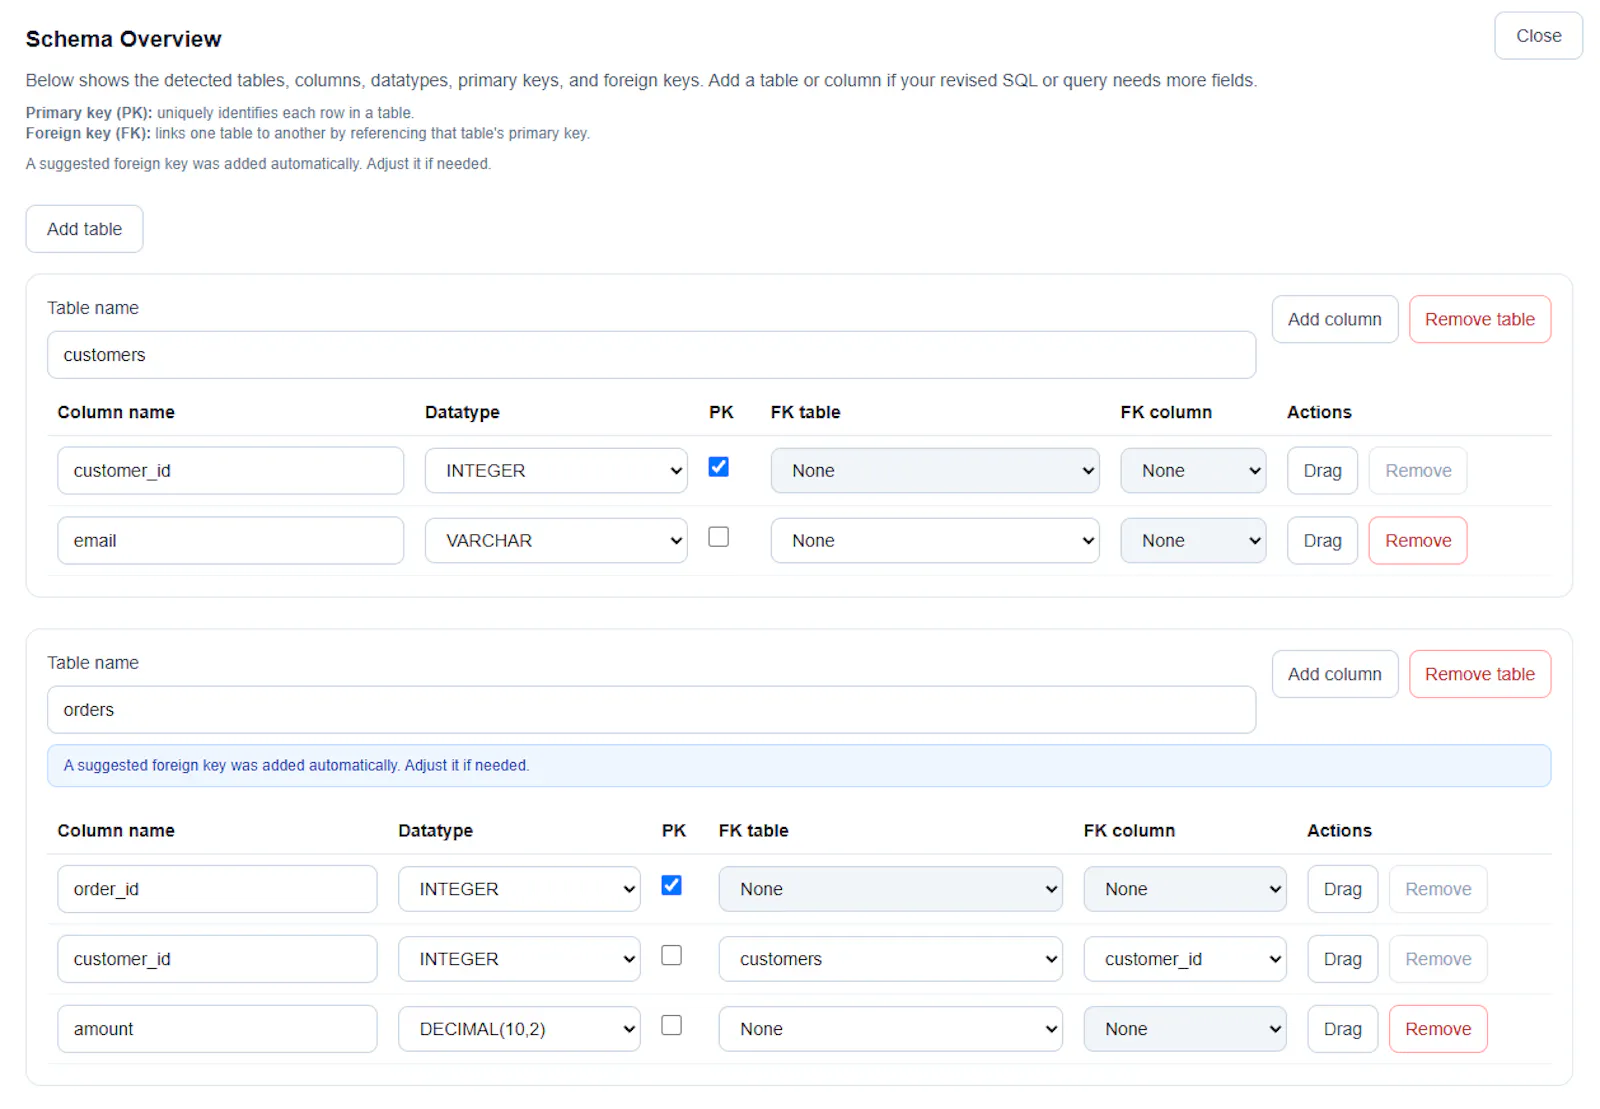Viewport: 1600px width, 1109px height.
Task: Toggle PK checkbox for customers customer_id
Action: [x=718, y=467]
